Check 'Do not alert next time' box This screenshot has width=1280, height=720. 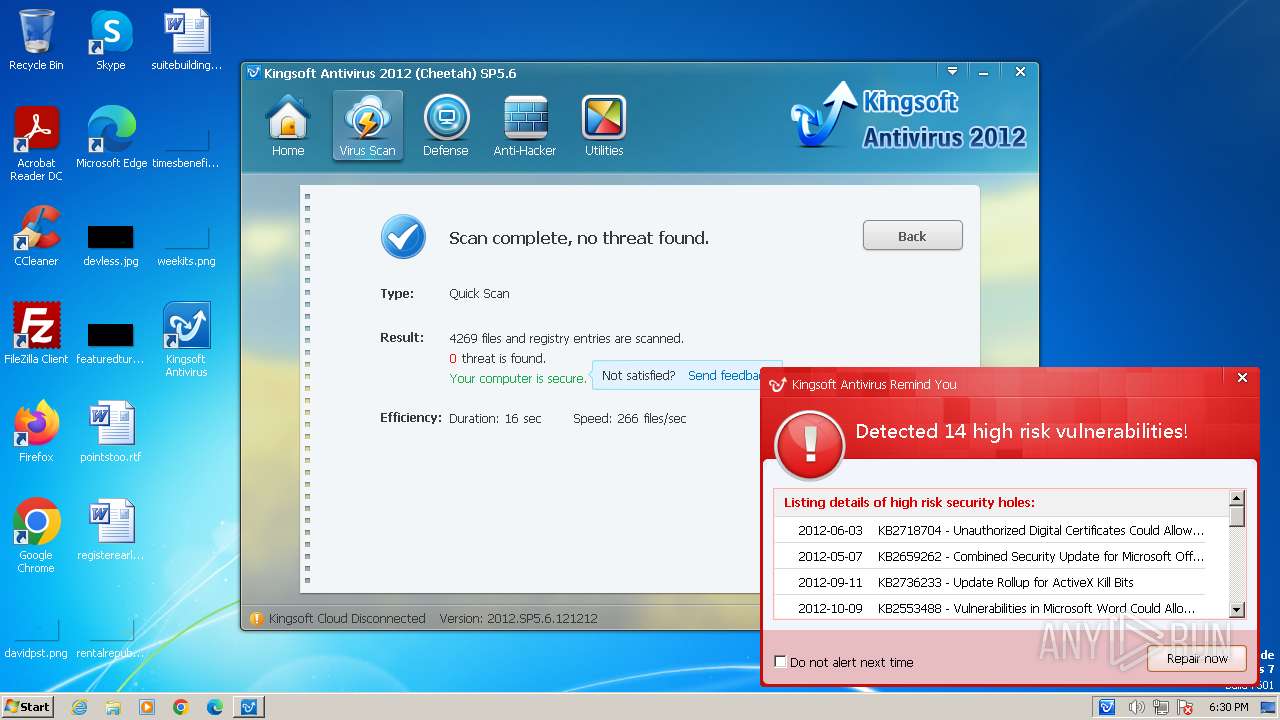tap(780, 662)
